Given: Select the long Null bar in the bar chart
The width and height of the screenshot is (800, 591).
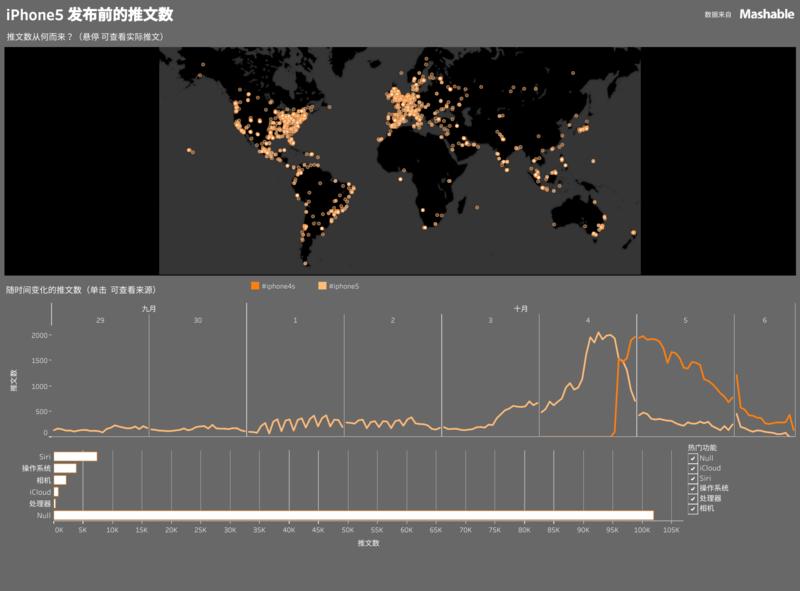Looking at the screenshot, I should [x=350, y=514].
